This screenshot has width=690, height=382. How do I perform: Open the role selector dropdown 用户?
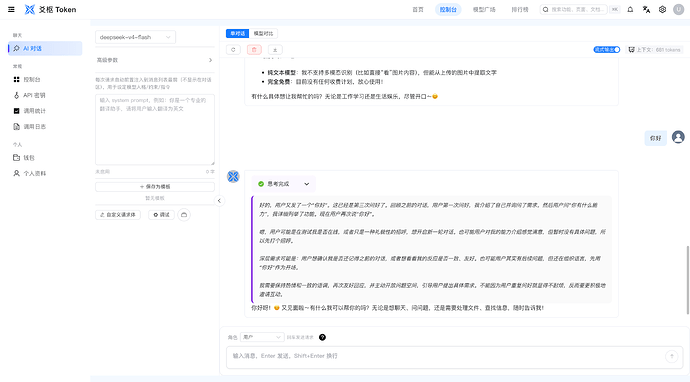(x=262, y=337)
